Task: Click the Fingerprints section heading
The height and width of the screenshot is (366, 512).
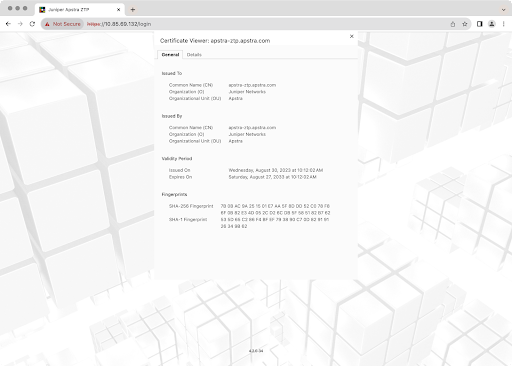Action: (x=174, y=194)
